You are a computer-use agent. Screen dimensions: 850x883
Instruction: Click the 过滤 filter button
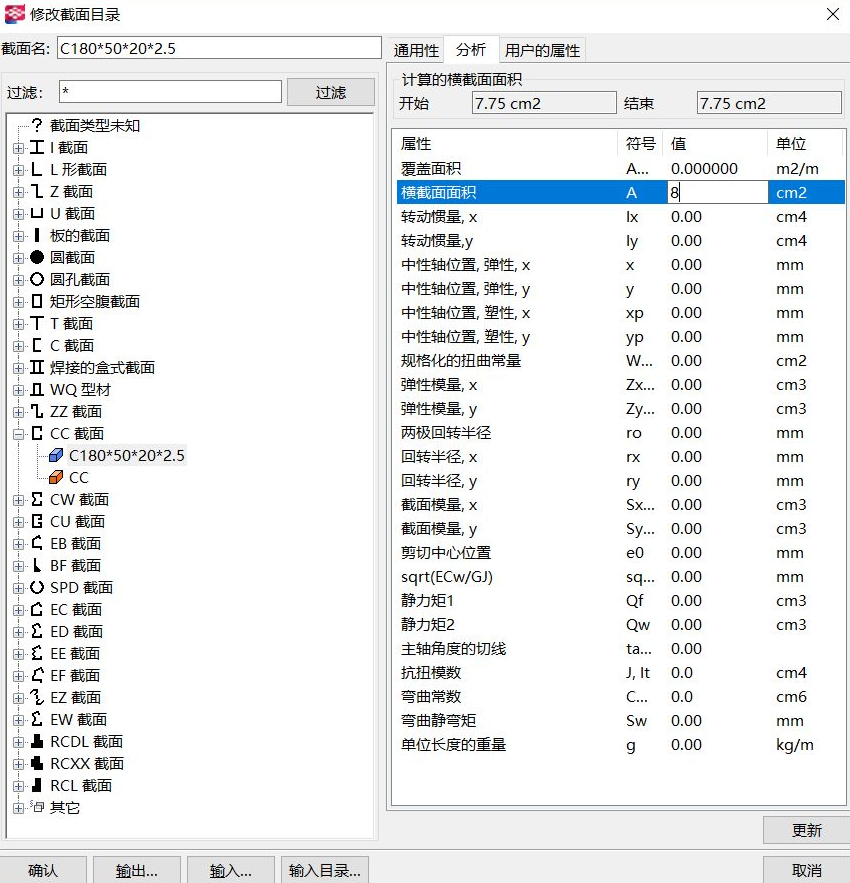(x=331, y=92)
